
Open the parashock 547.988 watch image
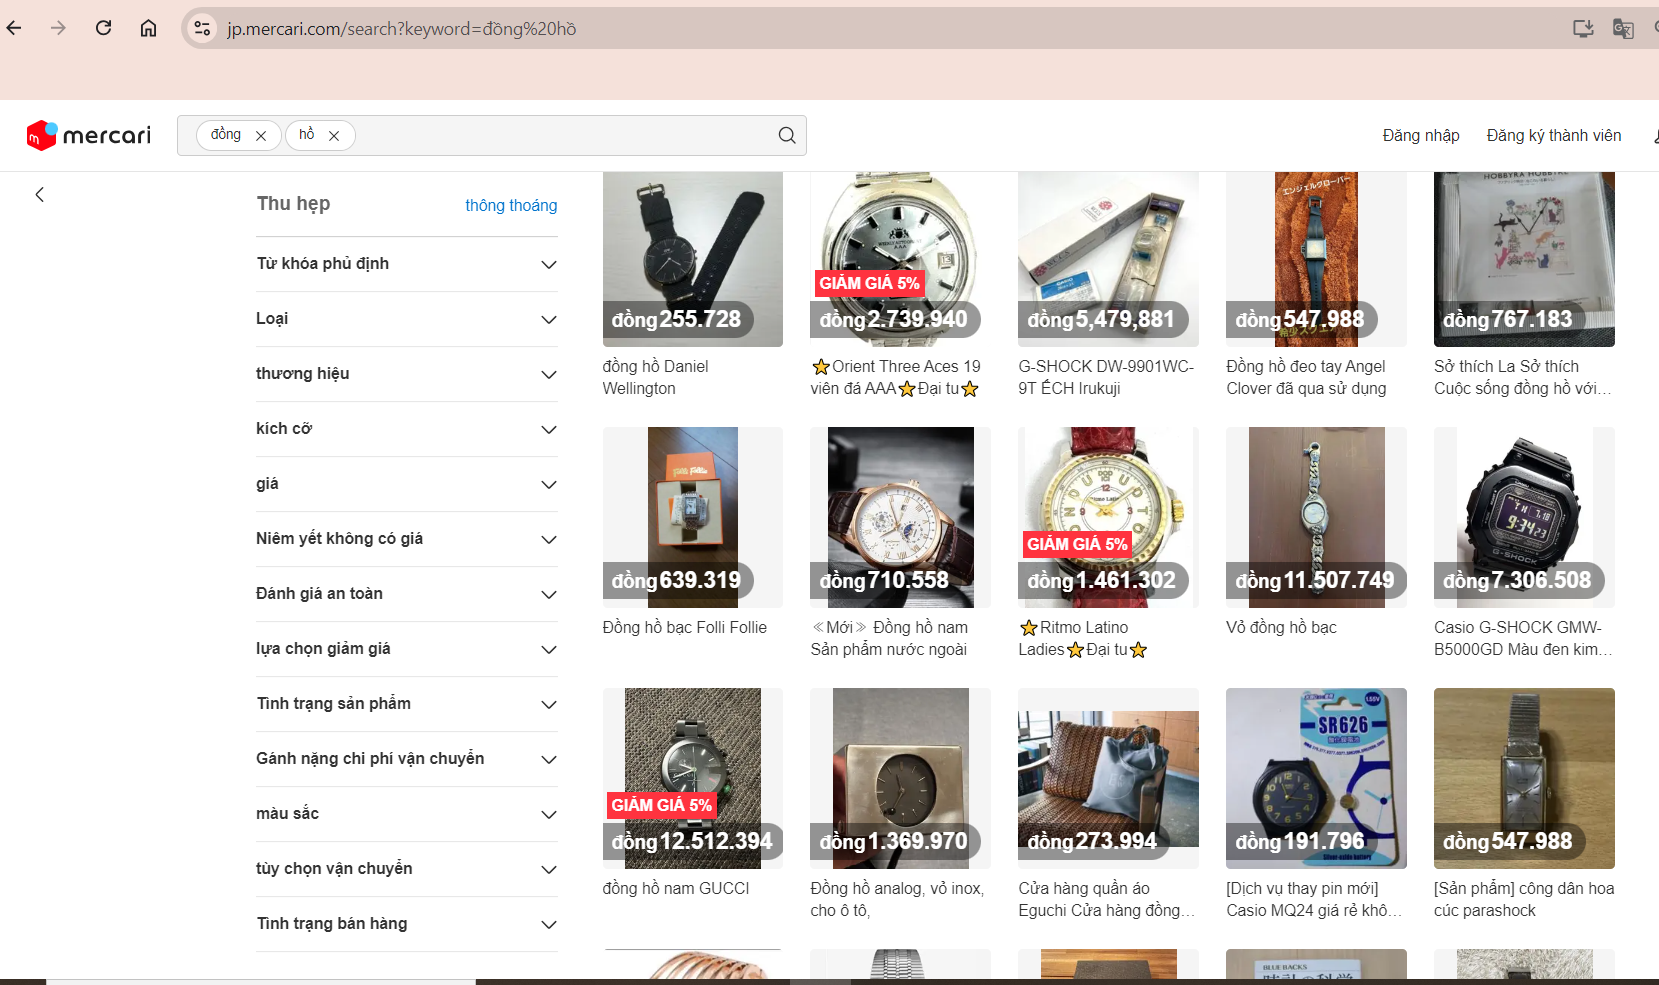pyautogui.click(x=1524, y=778)
